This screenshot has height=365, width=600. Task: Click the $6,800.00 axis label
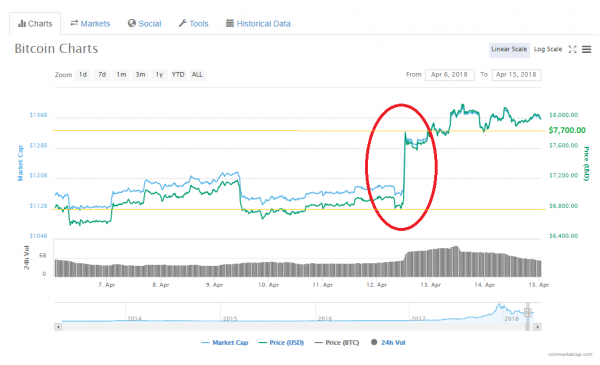pos(563,206)
